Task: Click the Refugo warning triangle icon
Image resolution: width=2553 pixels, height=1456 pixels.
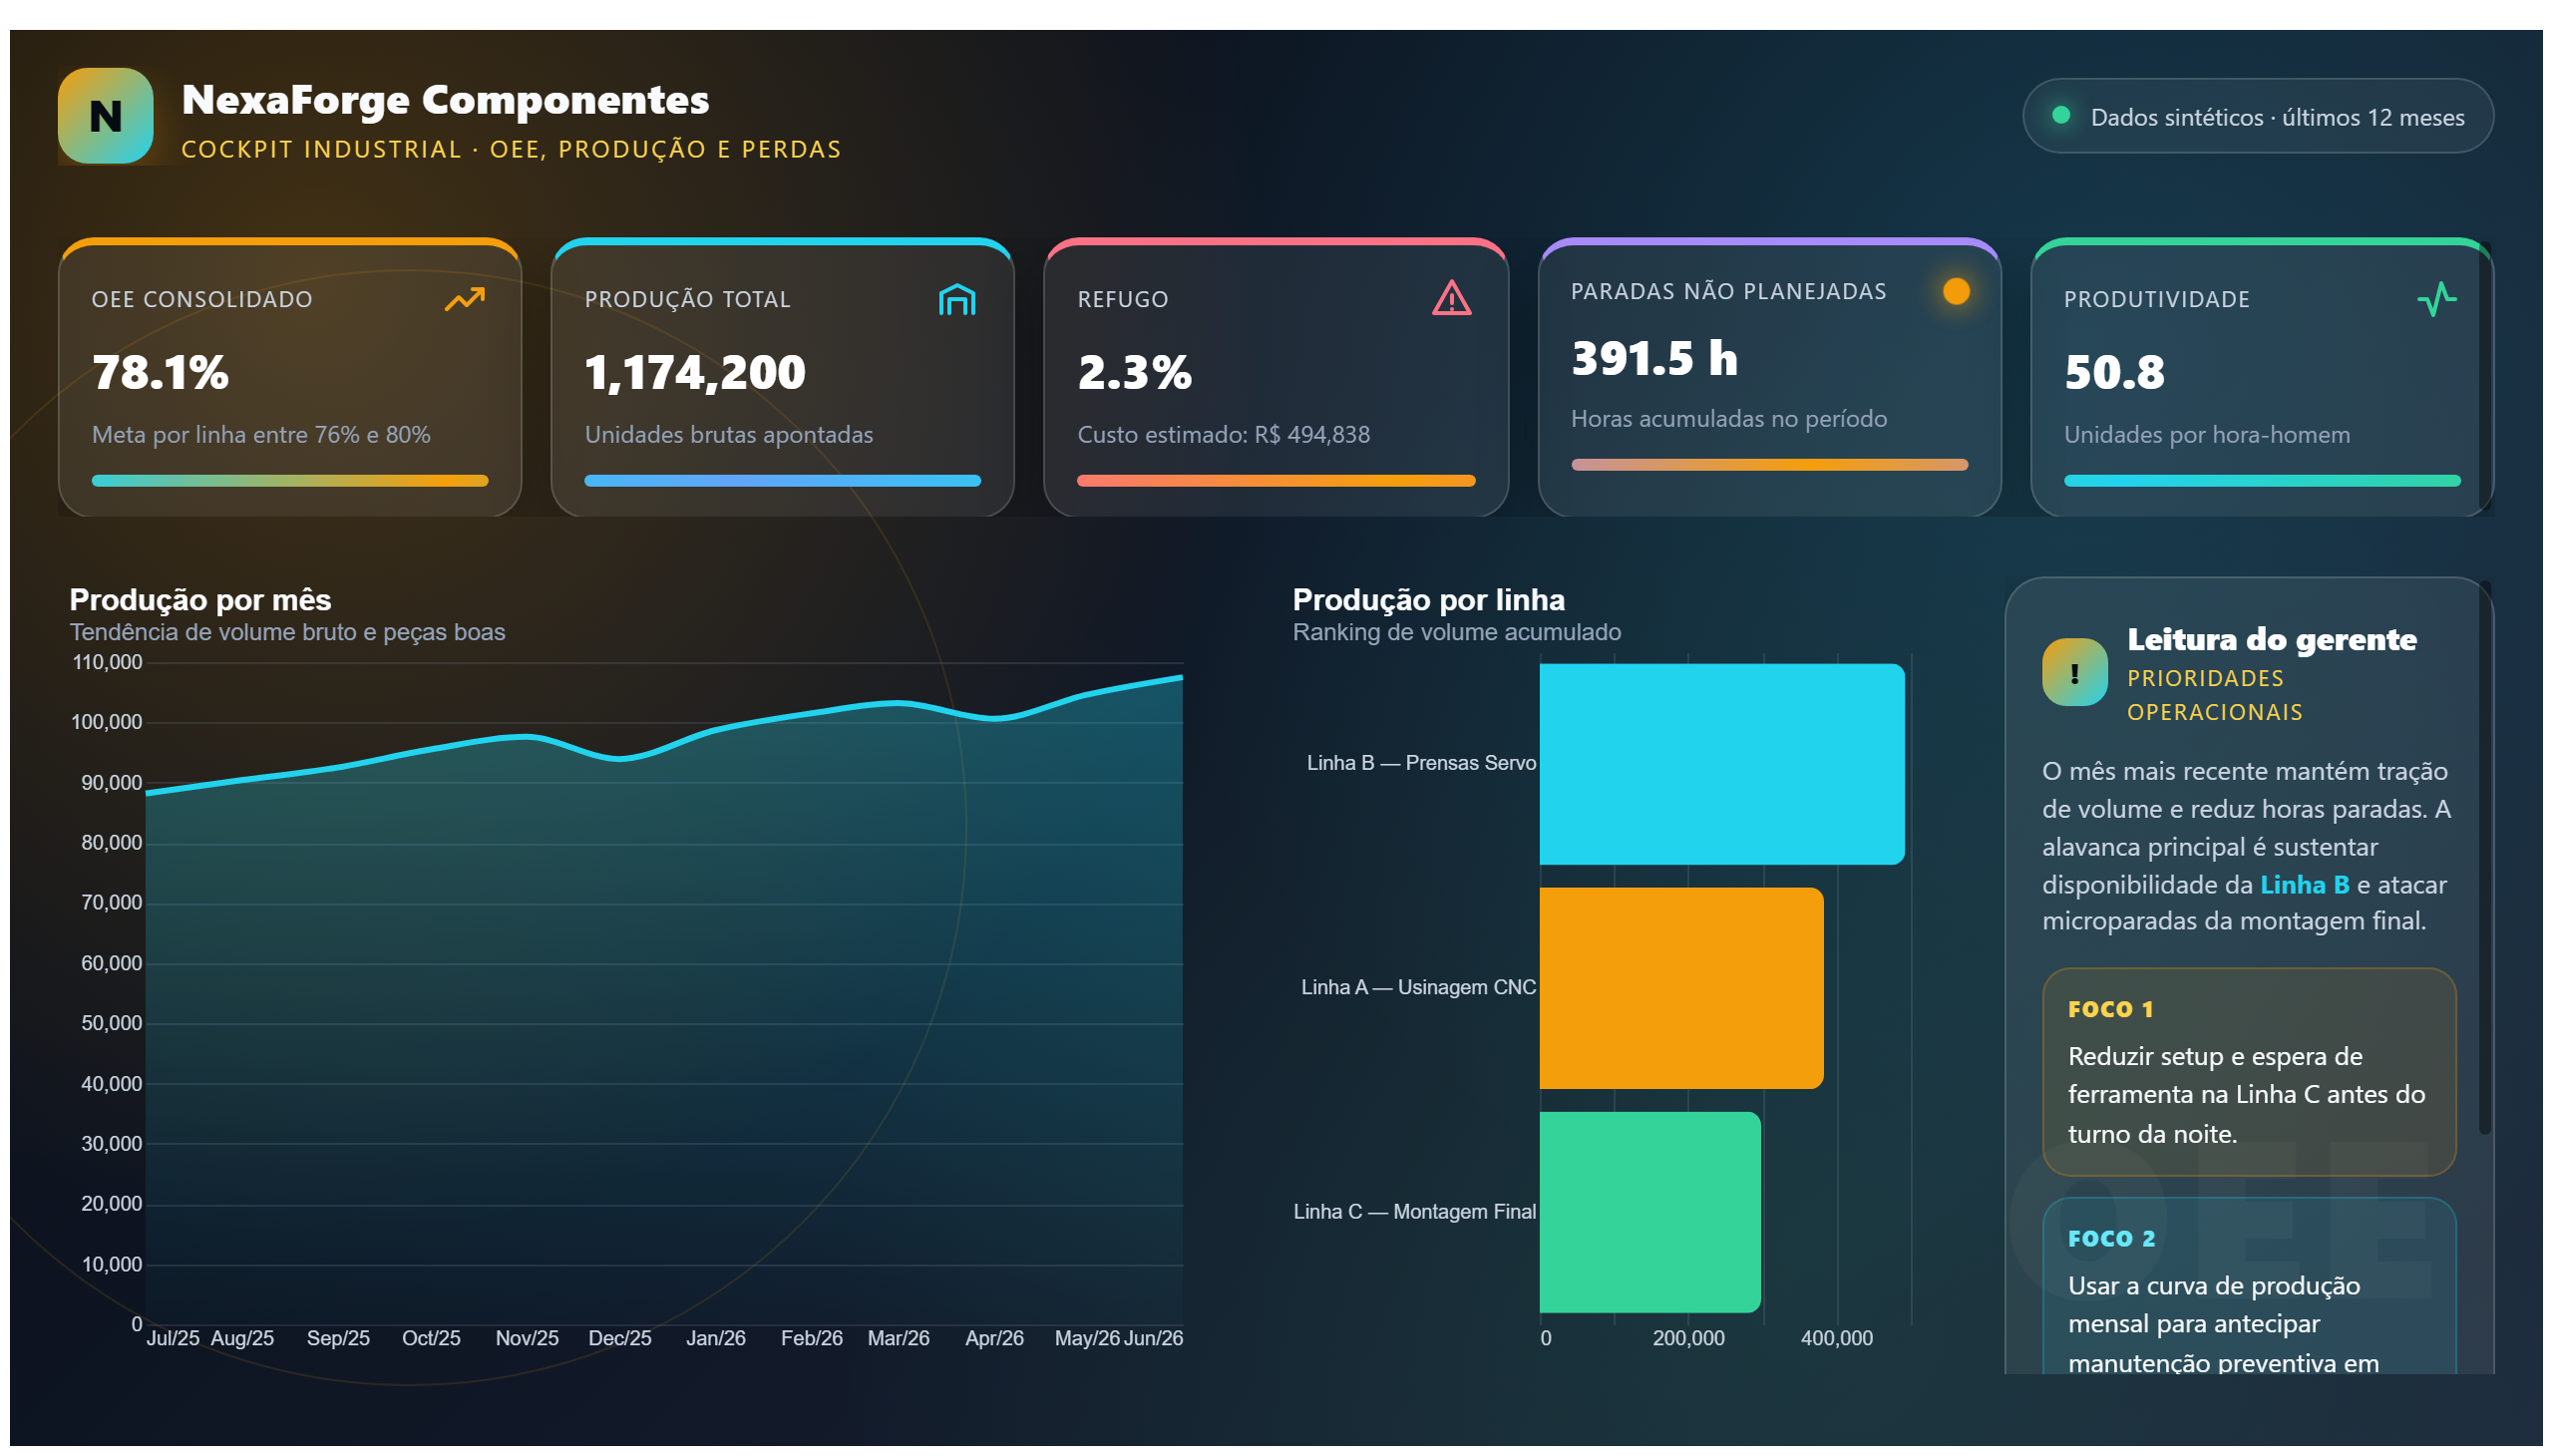Action: (1451, 298)
